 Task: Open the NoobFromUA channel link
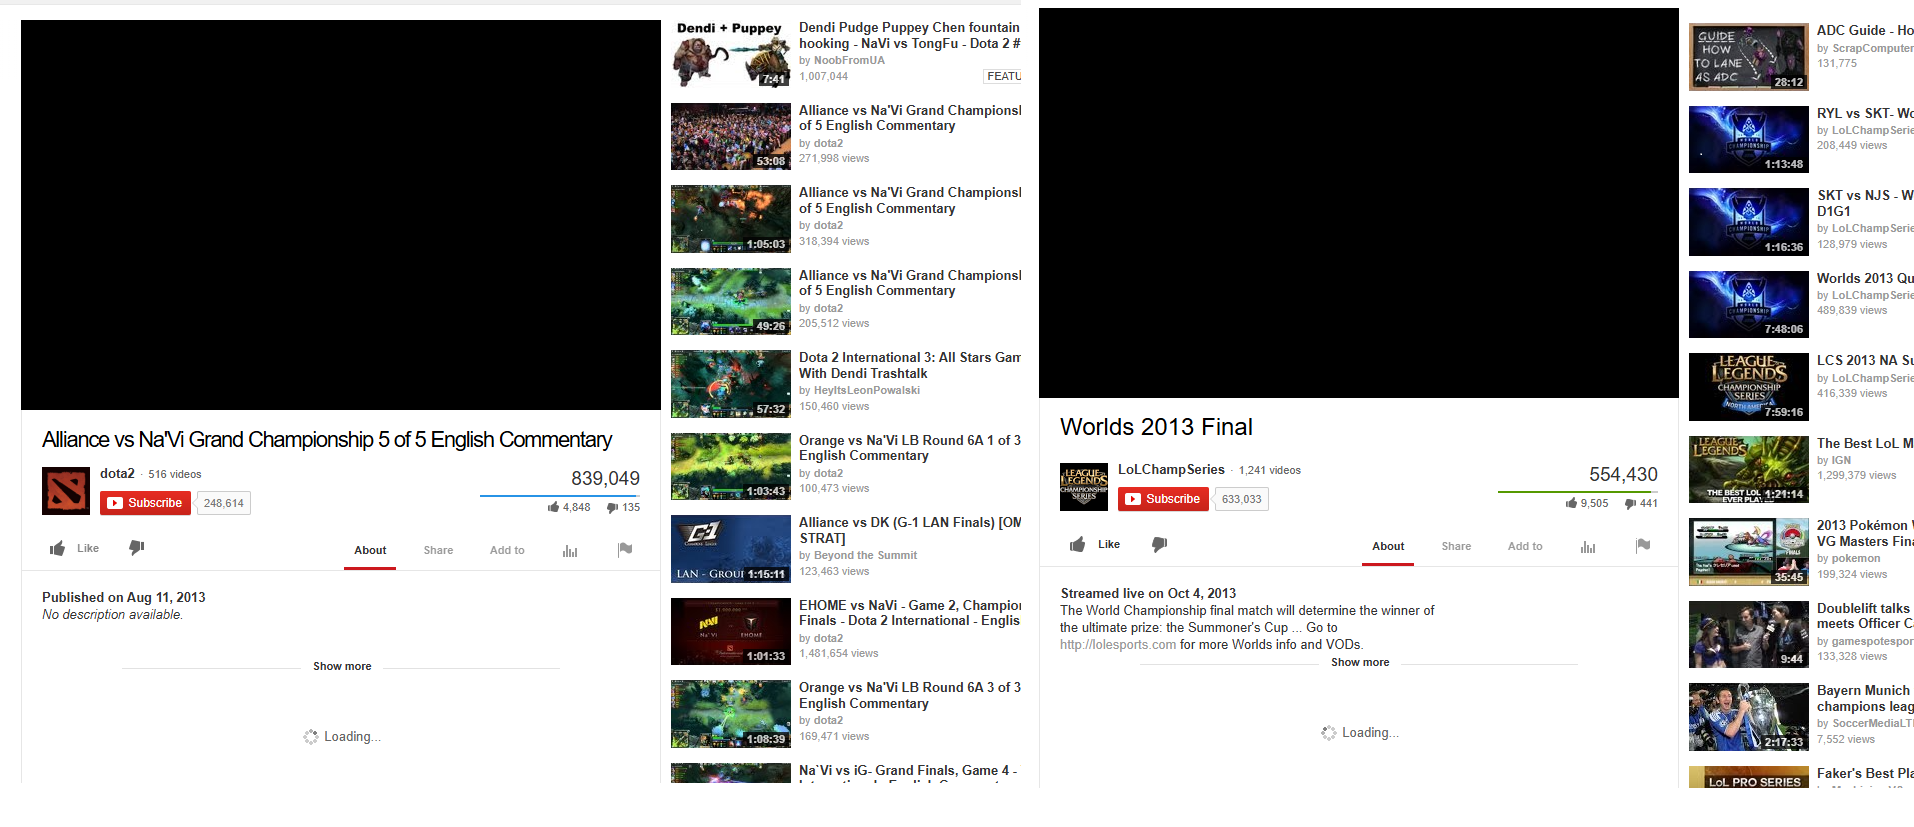[x=849, y=60]
